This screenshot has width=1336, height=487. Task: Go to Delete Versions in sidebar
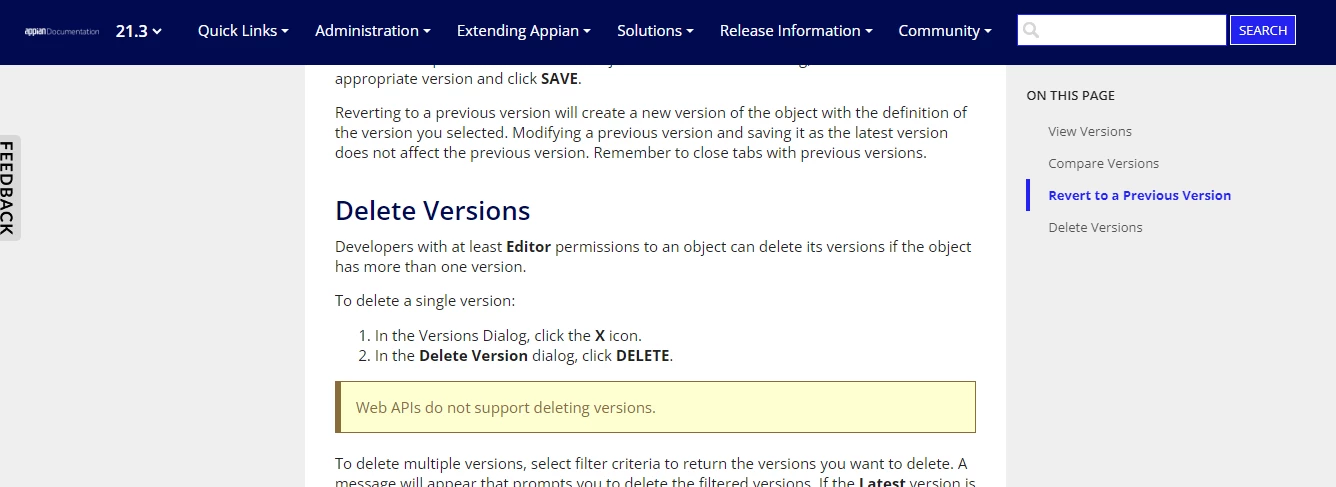(x=1095, y=227)
